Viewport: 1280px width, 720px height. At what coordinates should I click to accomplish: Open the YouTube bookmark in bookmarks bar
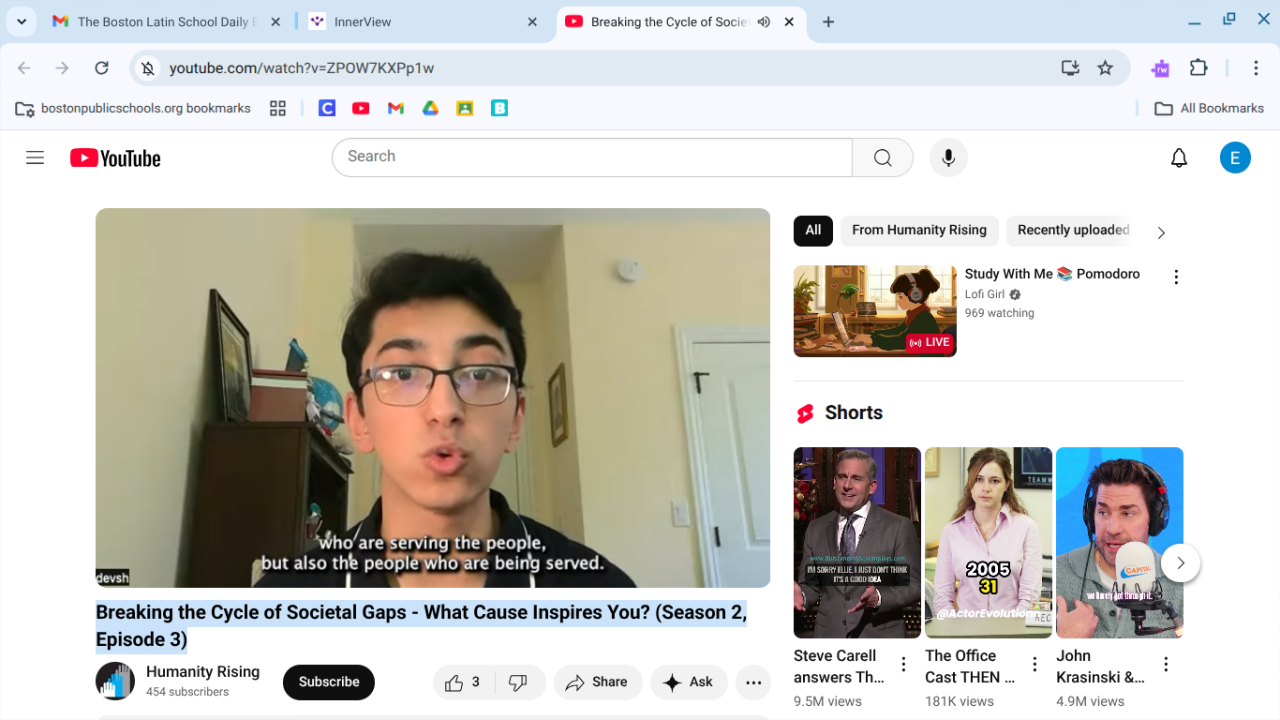point(361,108)
